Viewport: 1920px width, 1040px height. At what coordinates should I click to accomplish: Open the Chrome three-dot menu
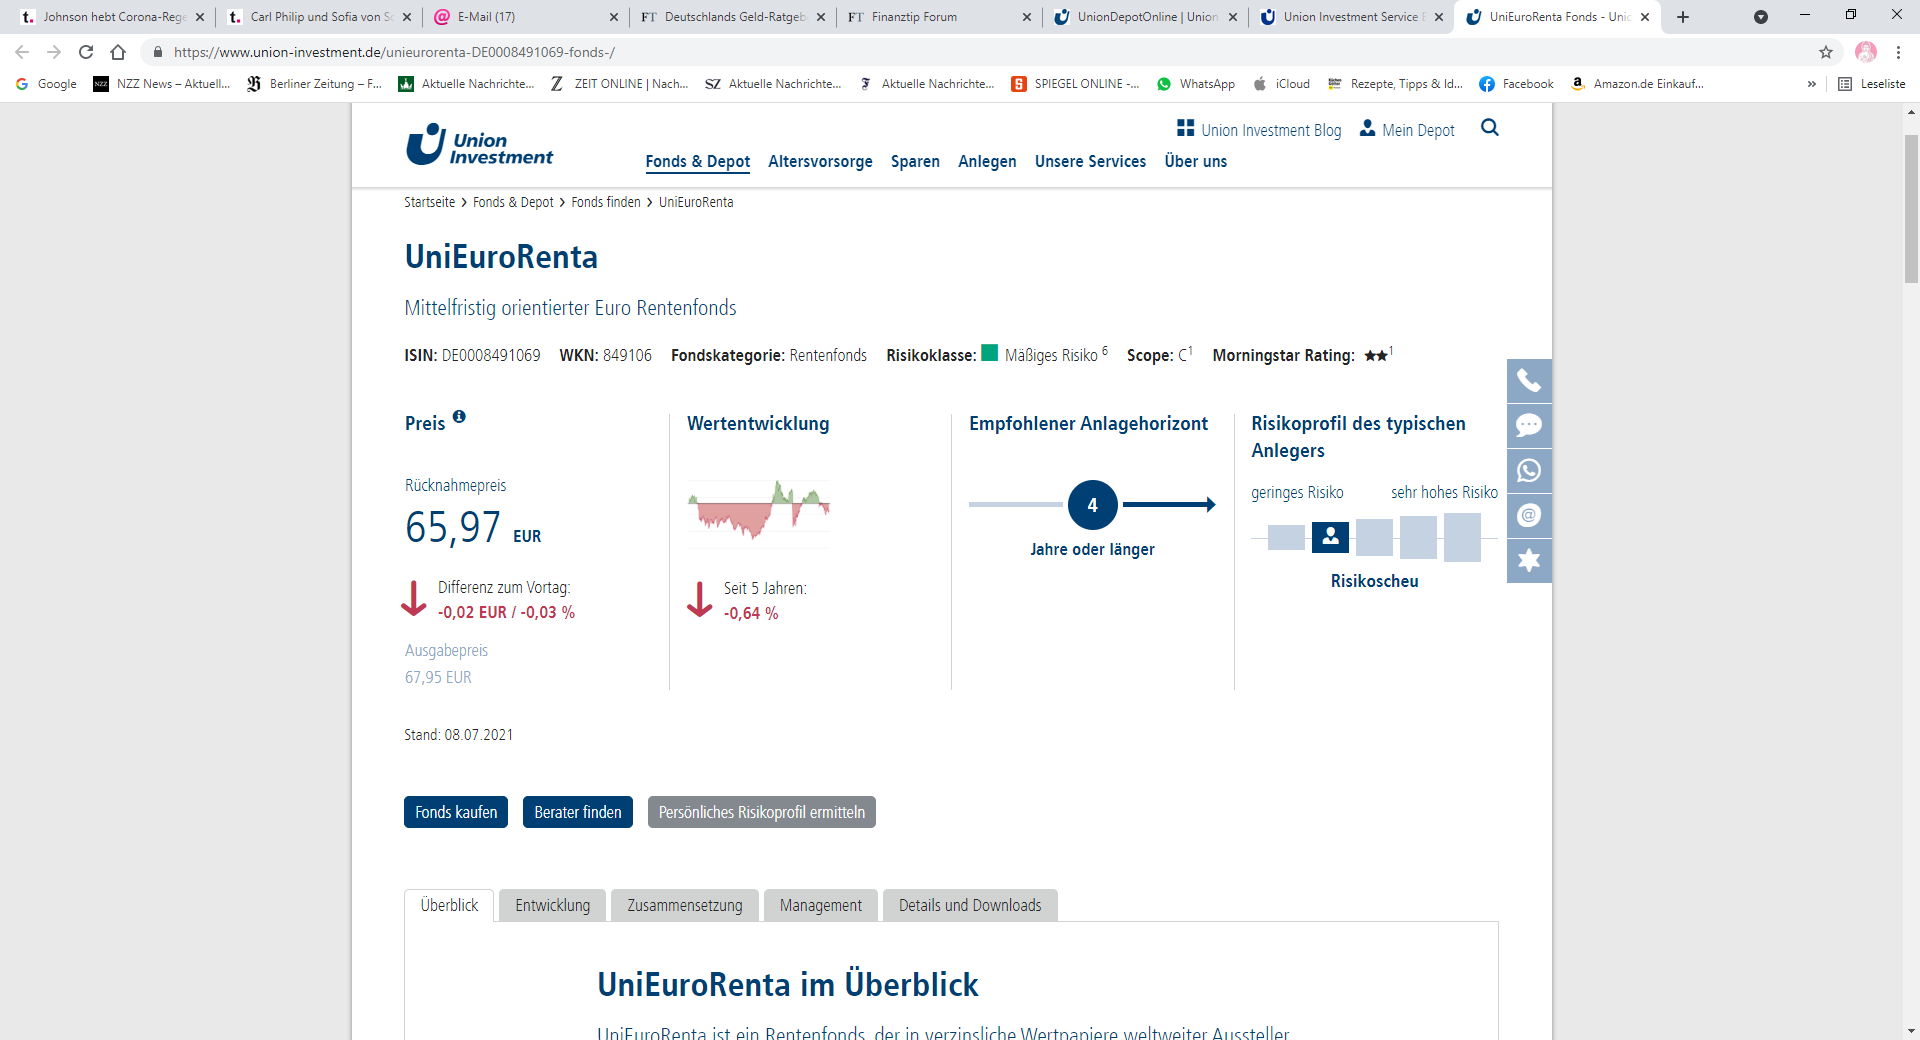[x=1898, y=52]
